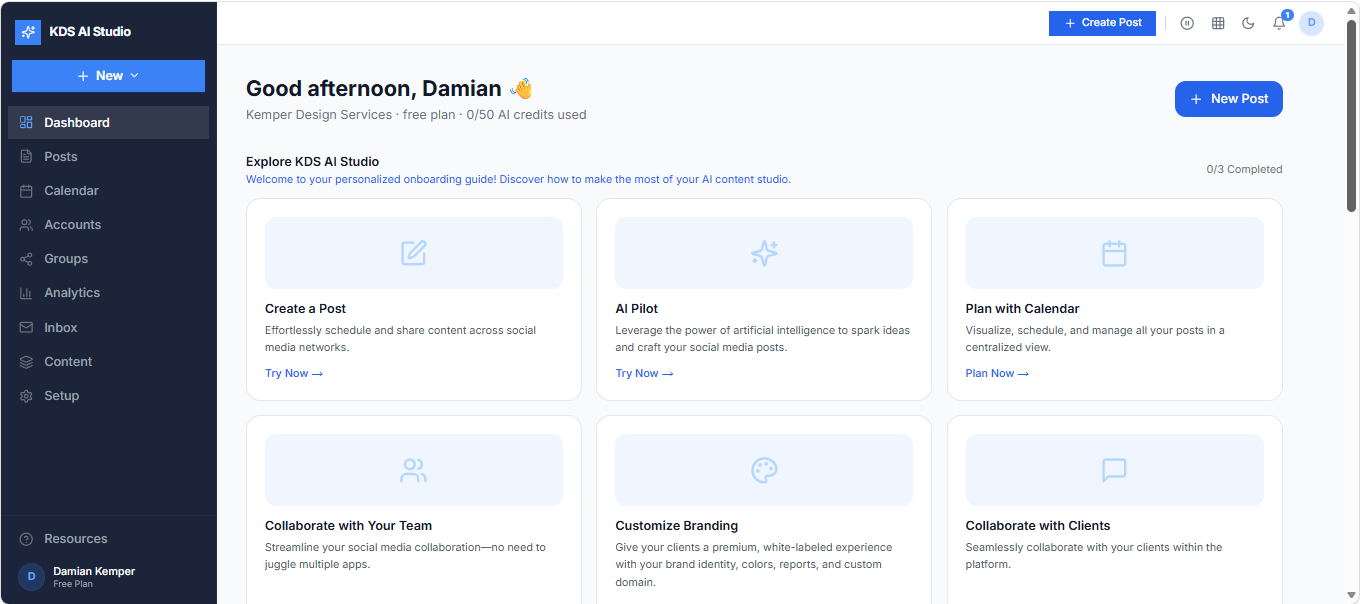The width and height of the screenshot is (1362, 604).
Task: Open the grid apps icon in the top bar
Action: click(x=1218, y=23)
